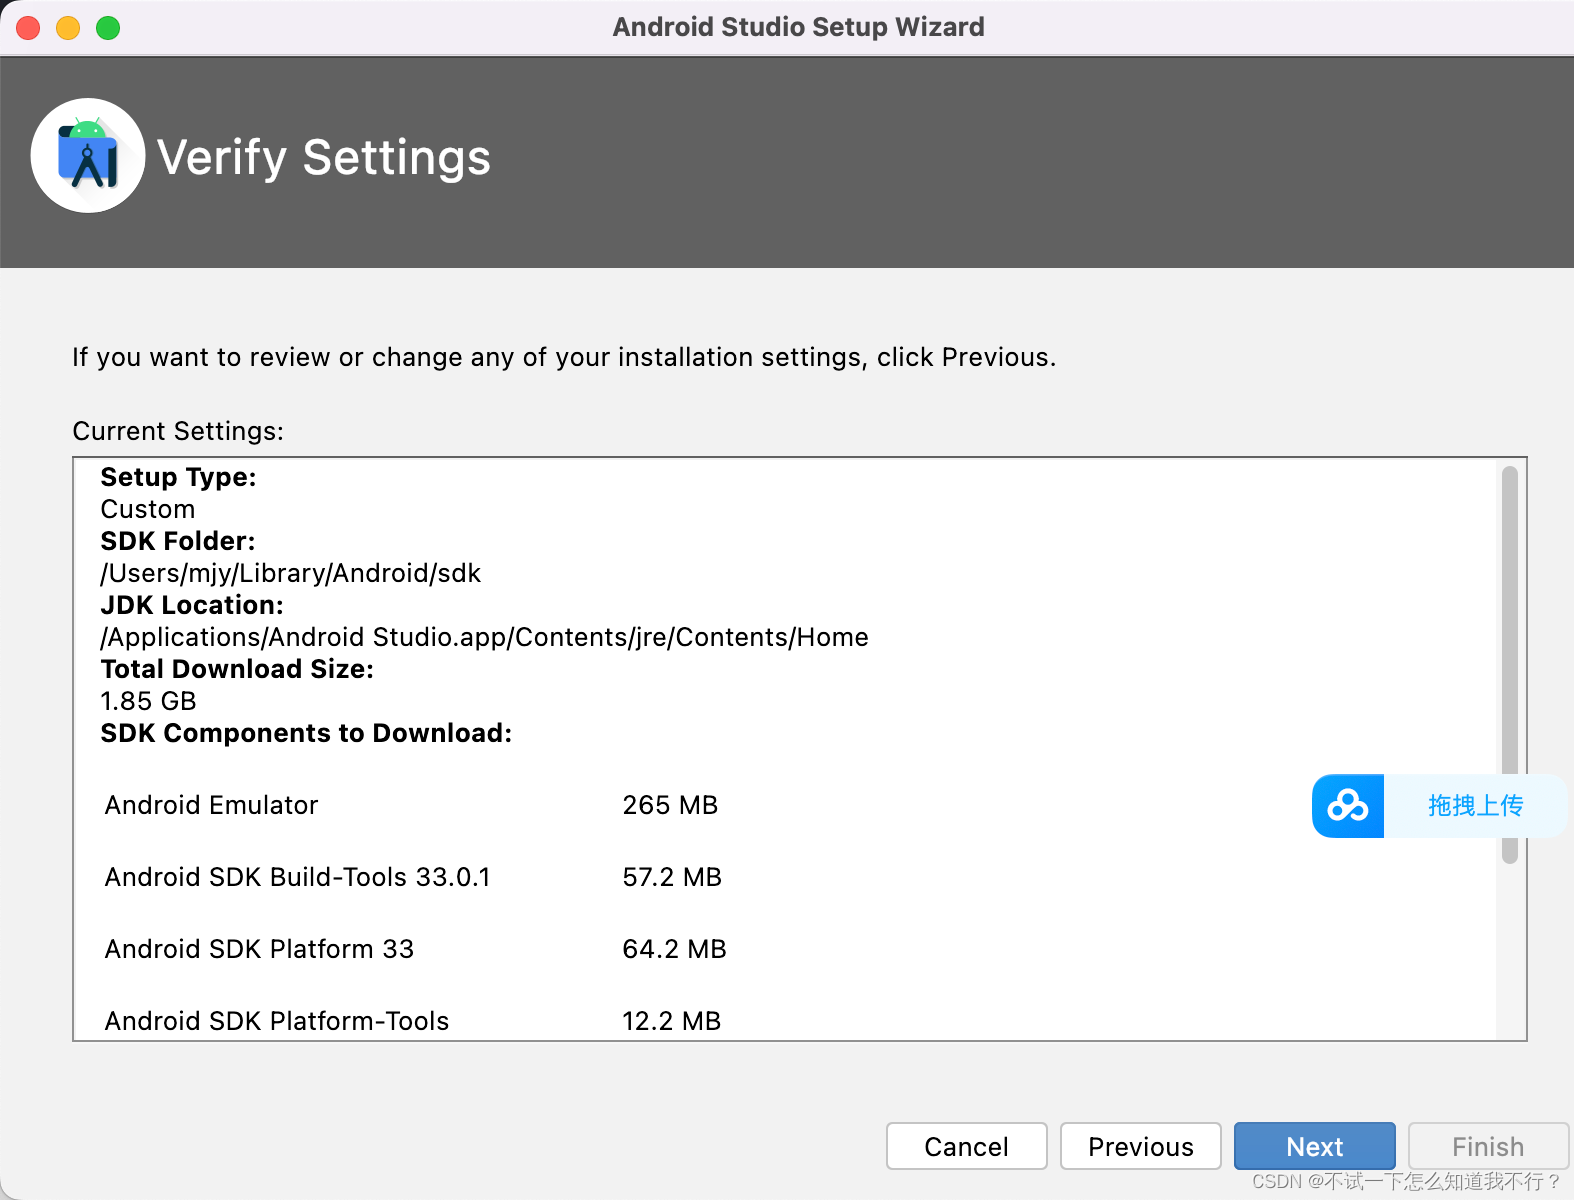The height and width of the screenshot is (1200, 1574).
Task: Minimize window using the yellow button
Action: click(x=68, y=28)
